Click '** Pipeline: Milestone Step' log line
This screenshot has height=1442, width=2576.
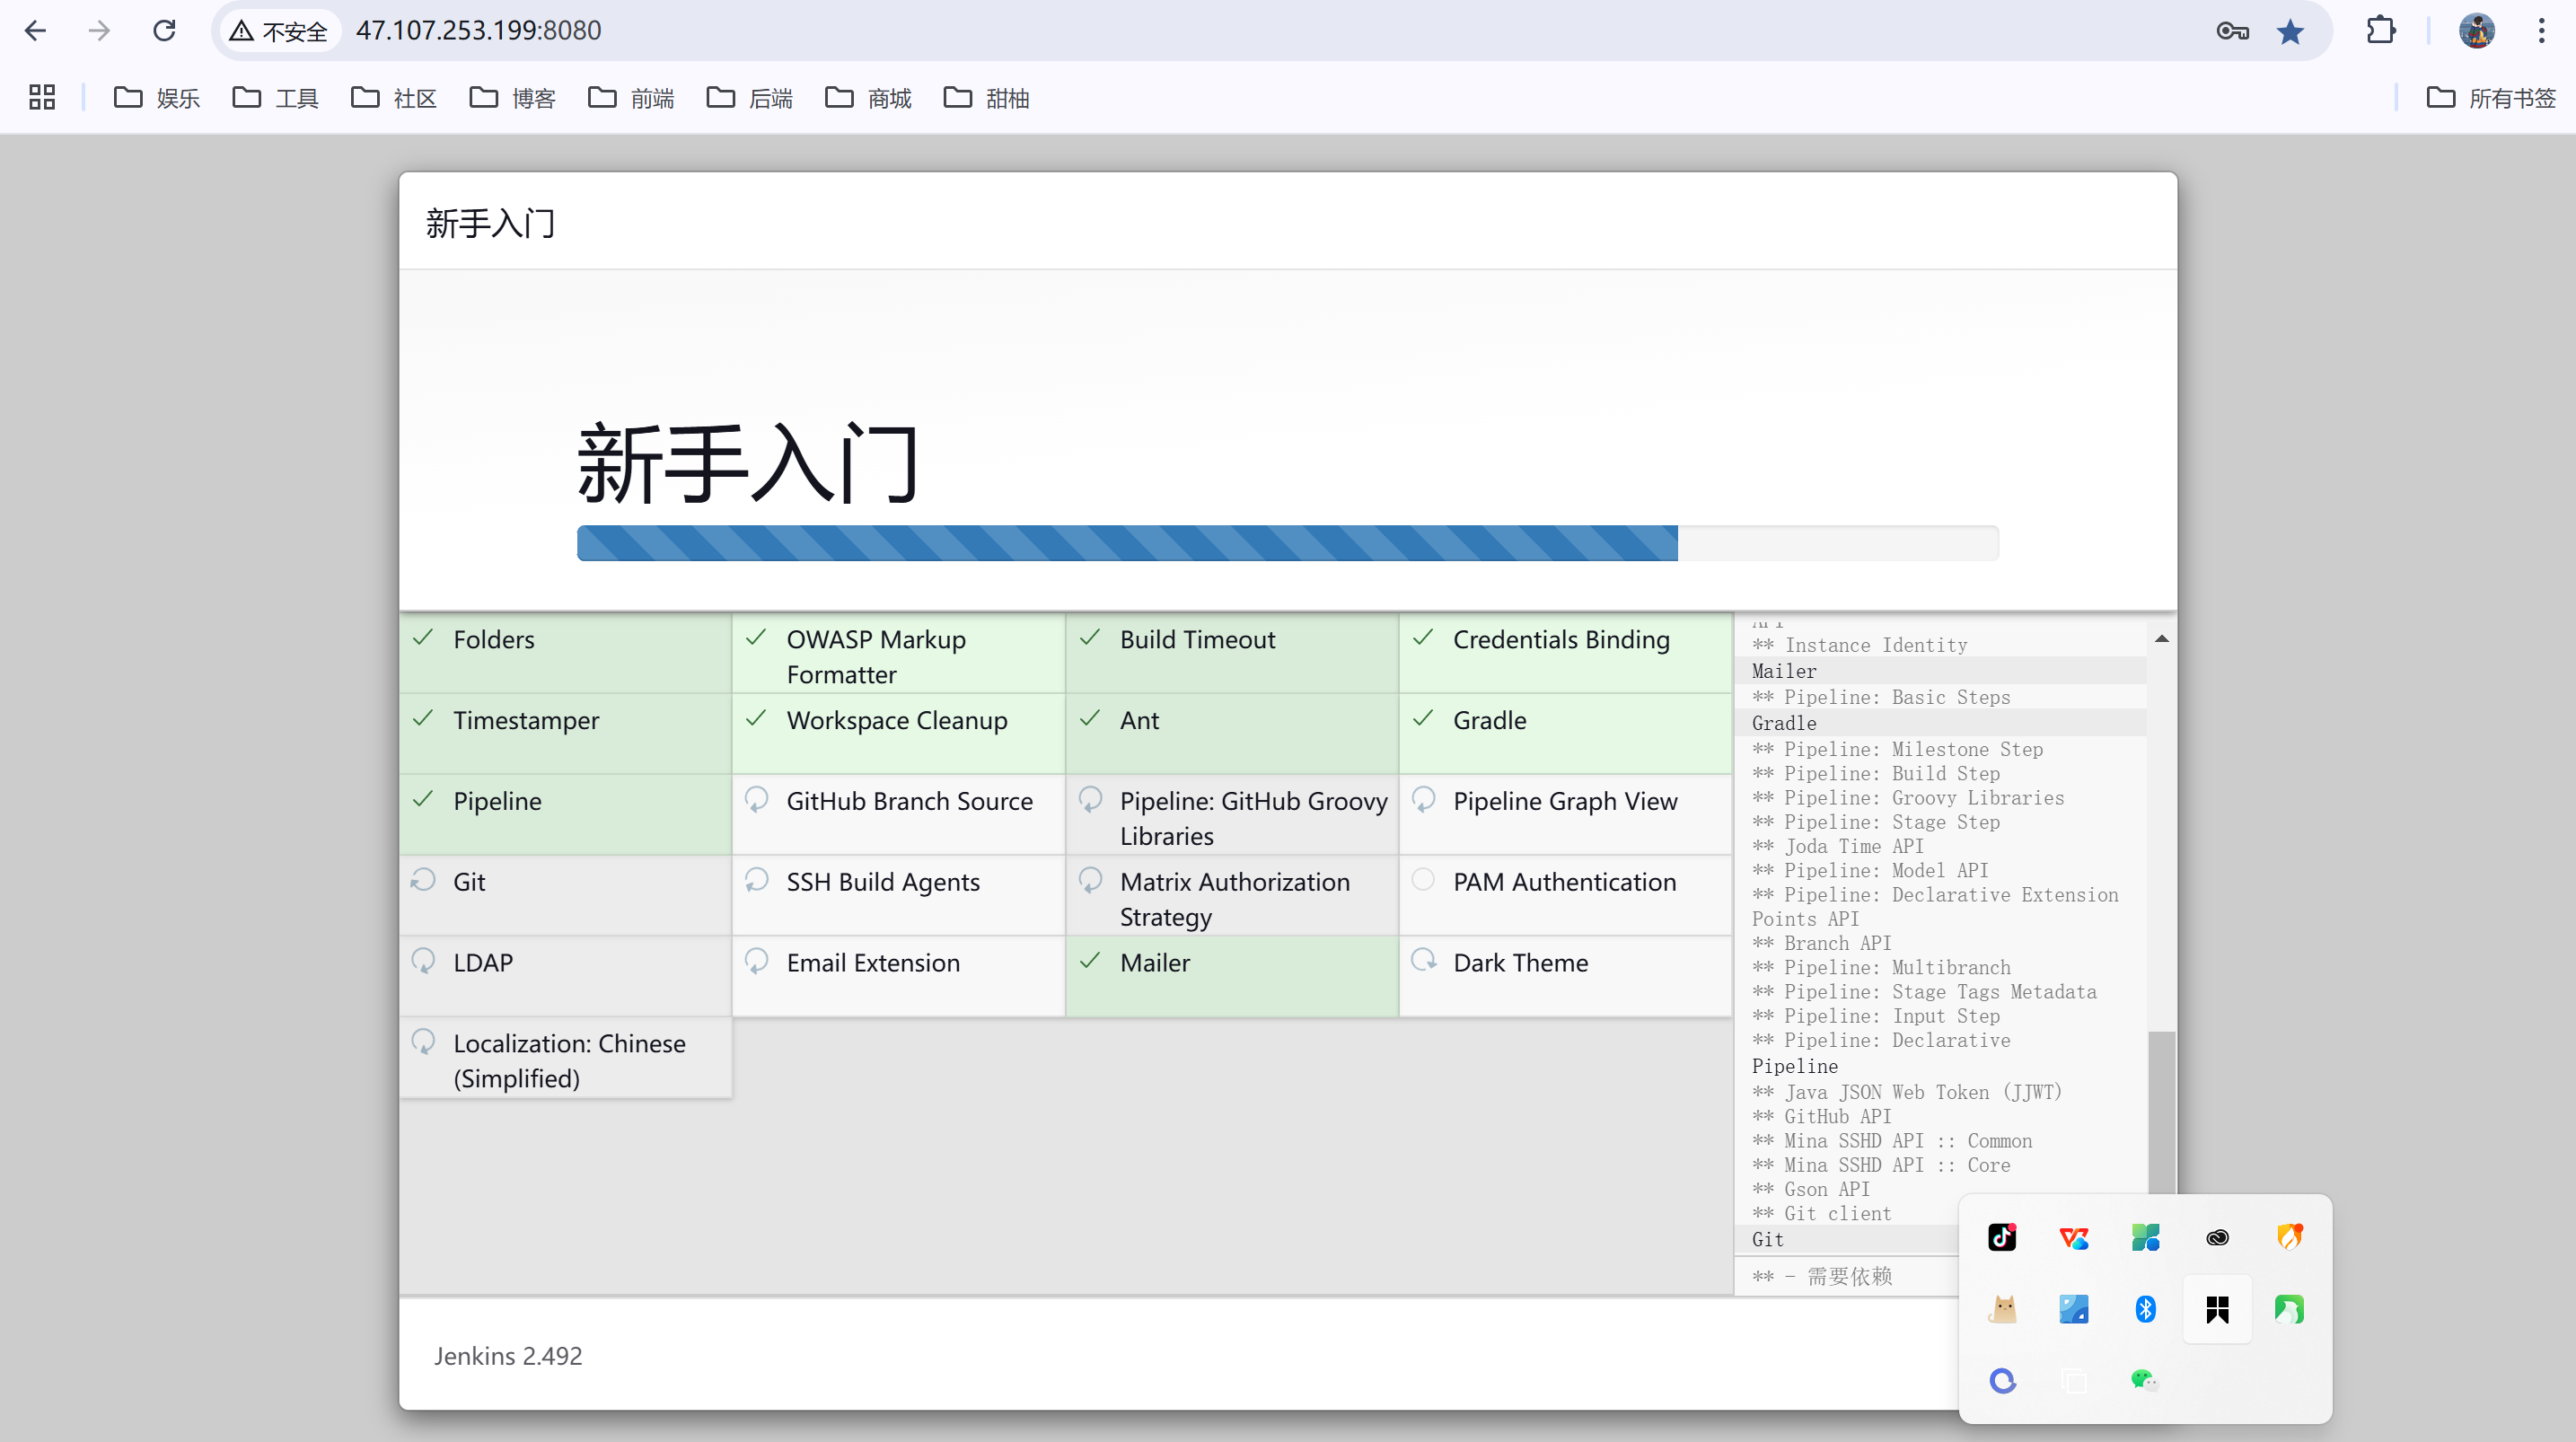coord(1897,749)
